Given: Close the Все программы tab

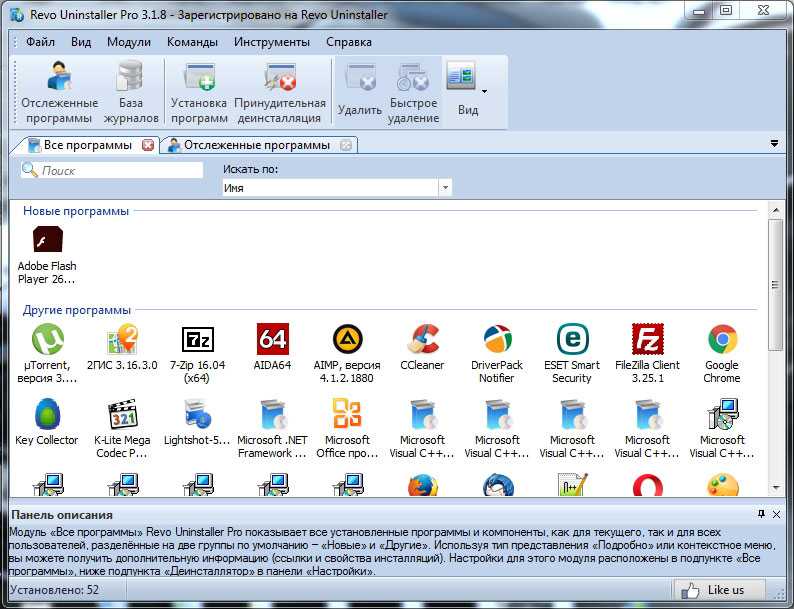Looking at the screenshot, I should (x=148, y=145).
